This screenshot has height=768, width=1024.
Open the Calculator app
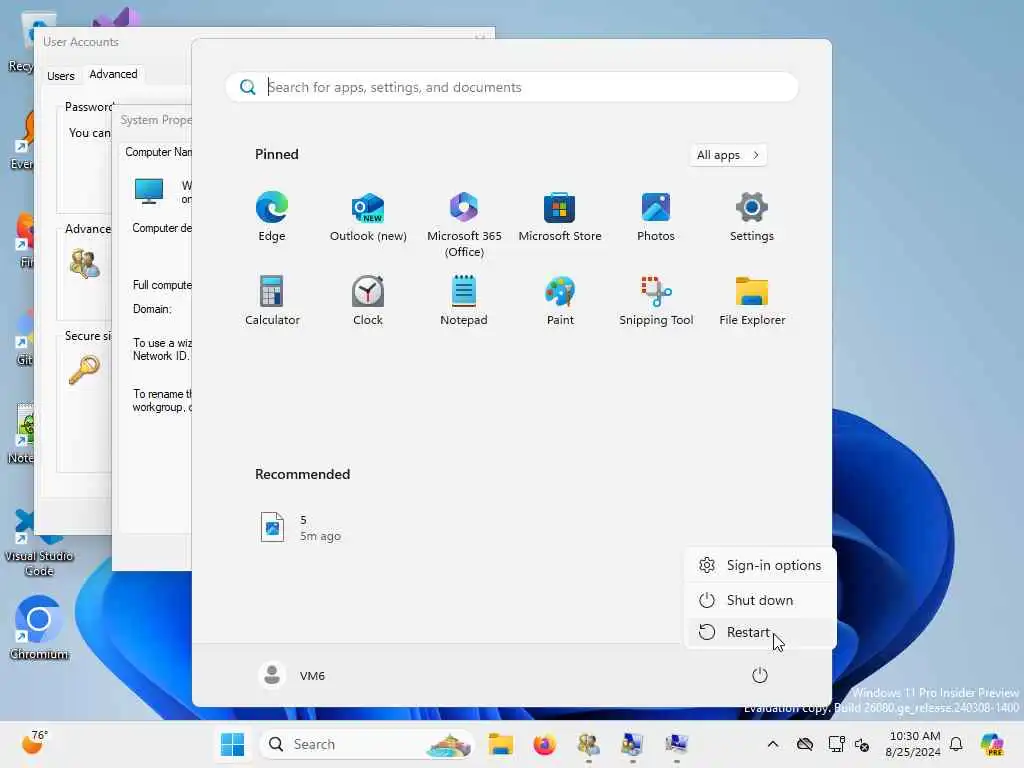pos(272,300)
